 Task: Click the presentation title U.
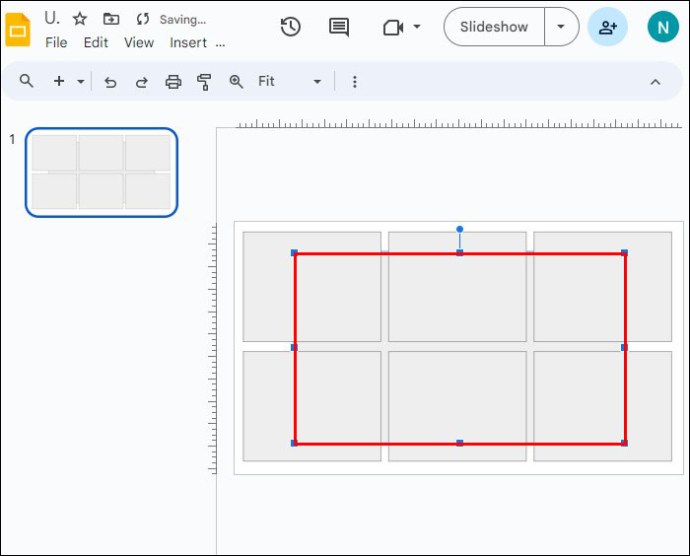pos(51,18)
